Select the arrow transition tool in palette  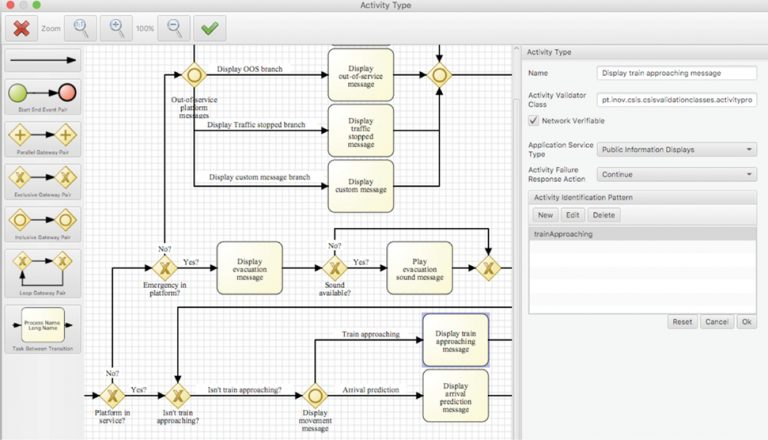42,61
